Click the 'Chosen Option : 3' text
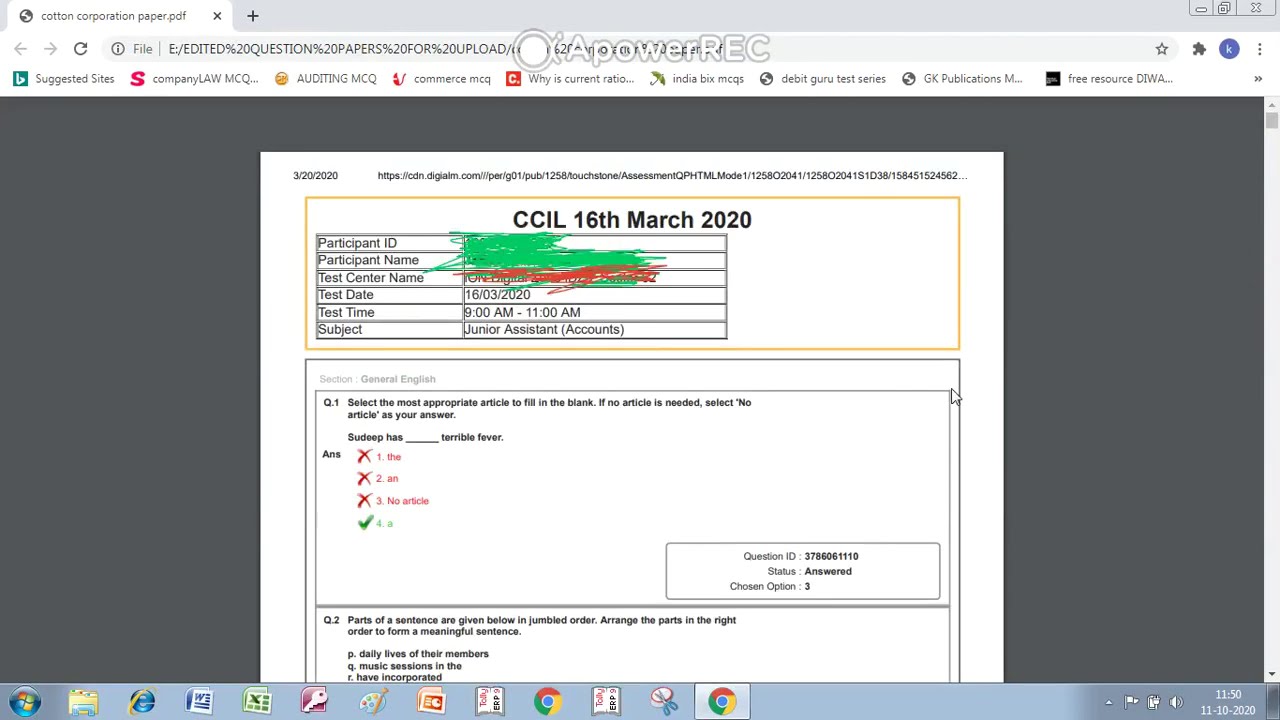Screen dimensions: 1280x720 [x=770, y=586]
